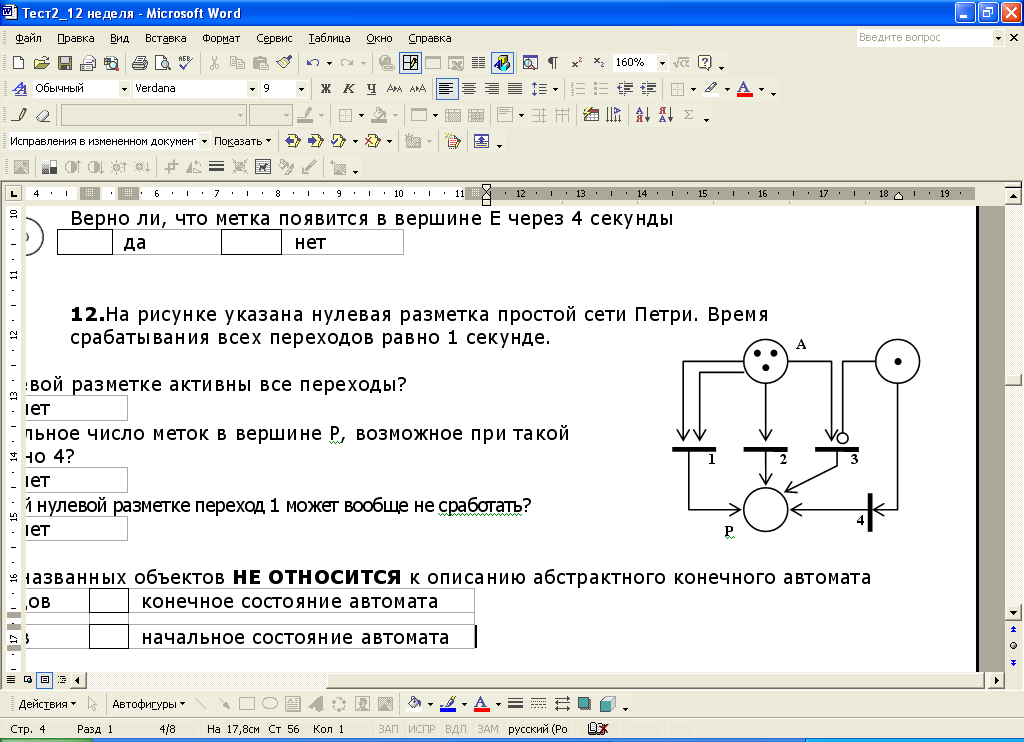Click the ЗАМ status bar indicator
Screen dimensions: 1024x742
487,729
